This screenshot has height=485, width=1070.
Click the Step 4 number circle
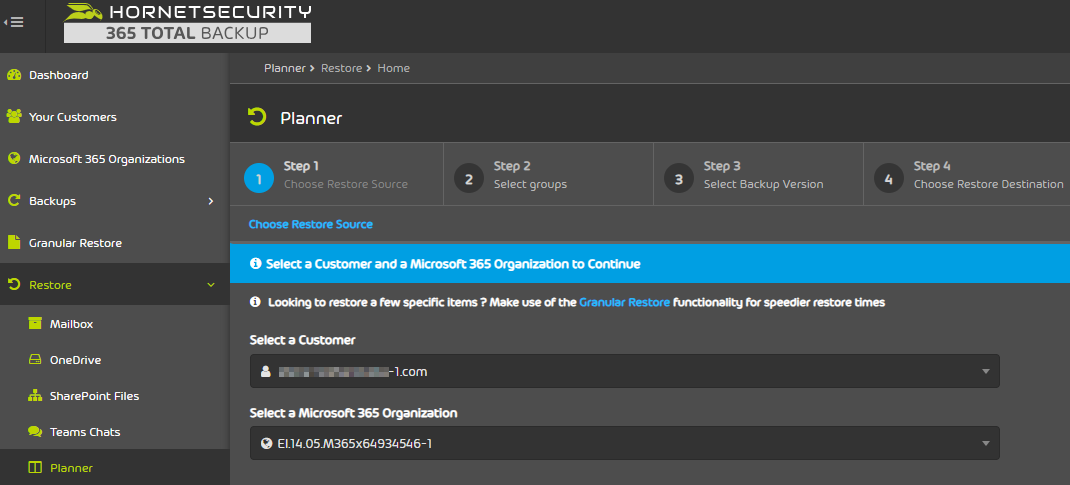[888, 179]
